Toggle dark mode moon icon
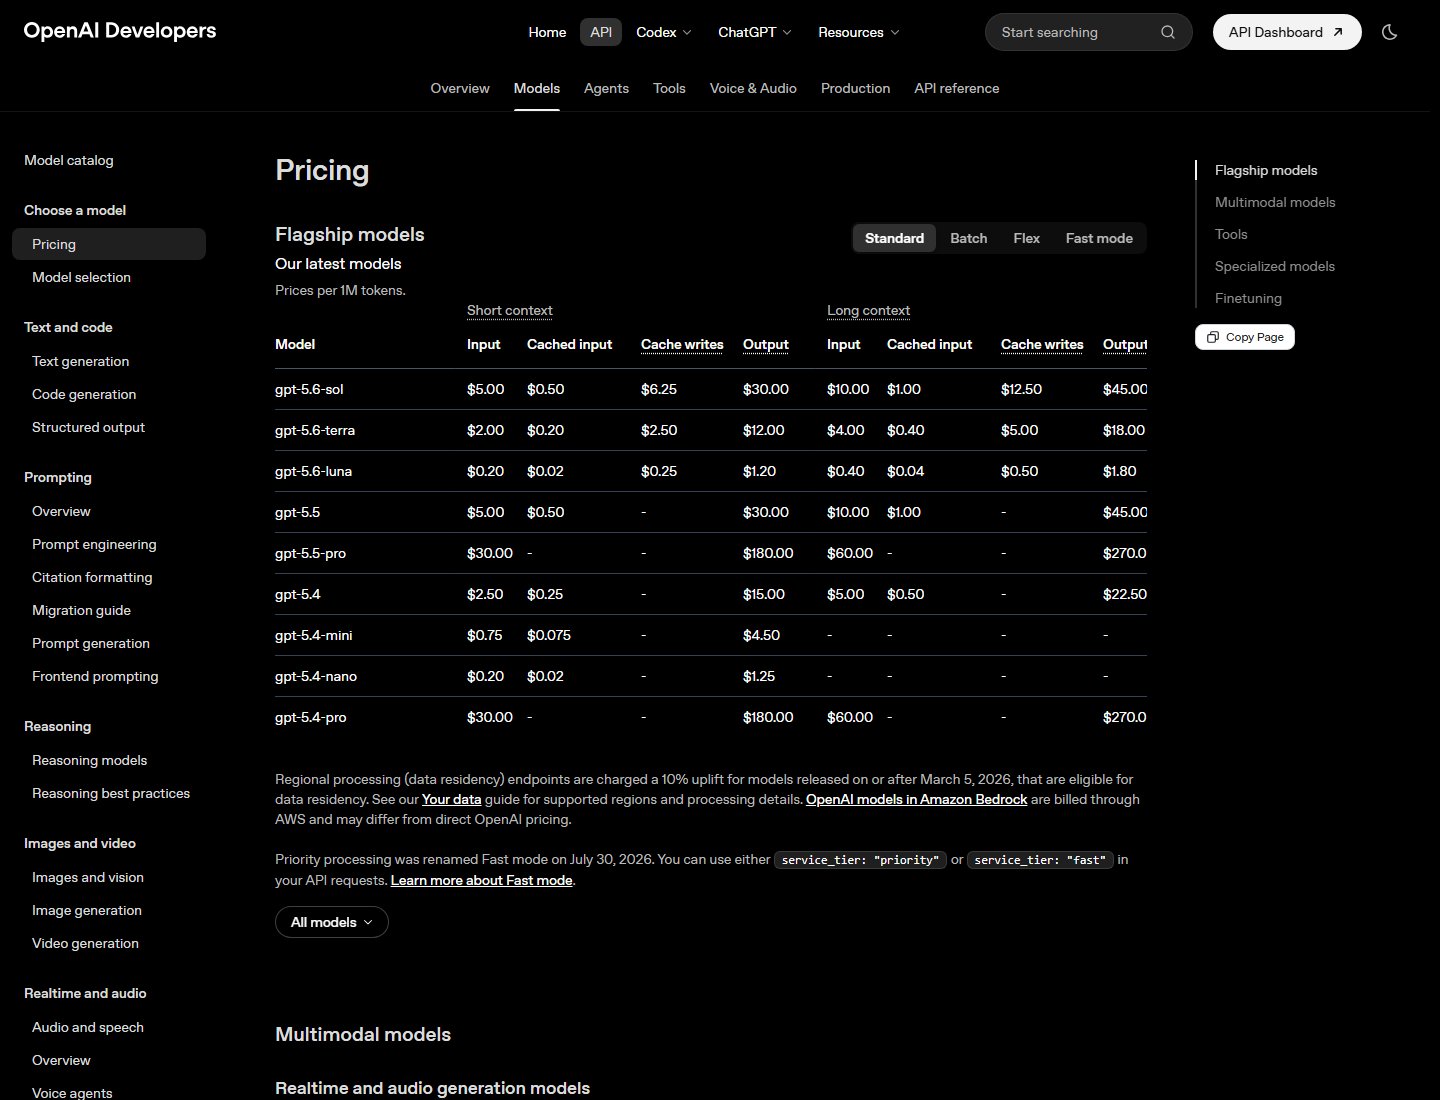The image size is (1440, 1100). tap(1389, 32)
